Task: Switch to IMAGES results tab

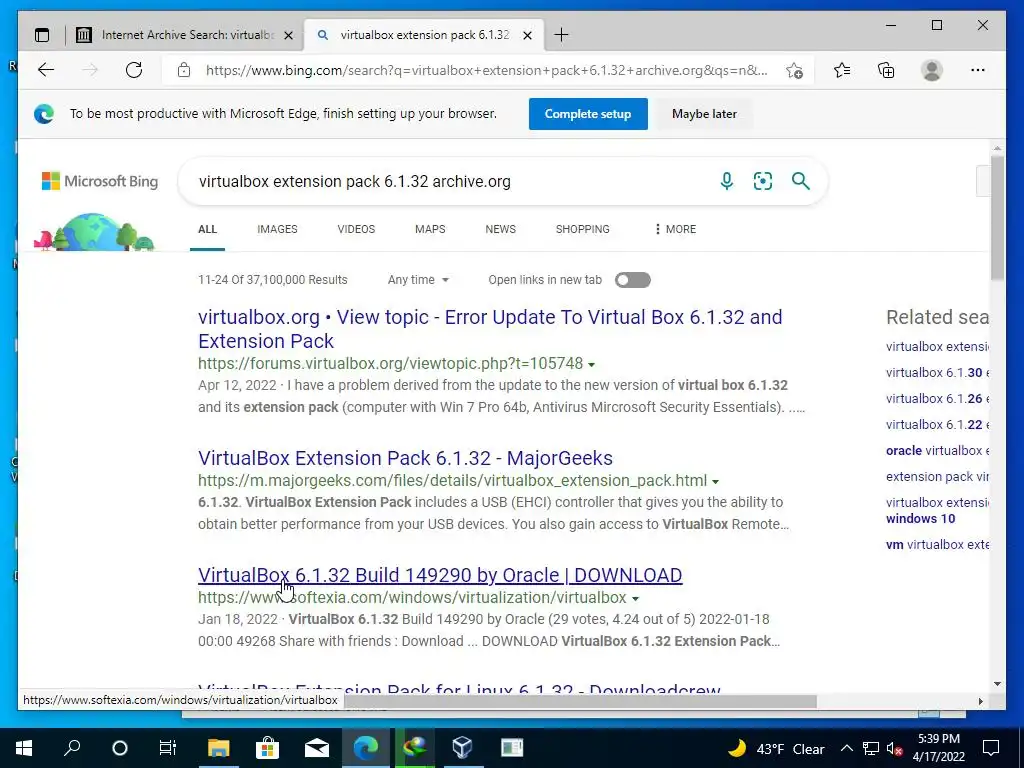Action: tap(277, 229)
